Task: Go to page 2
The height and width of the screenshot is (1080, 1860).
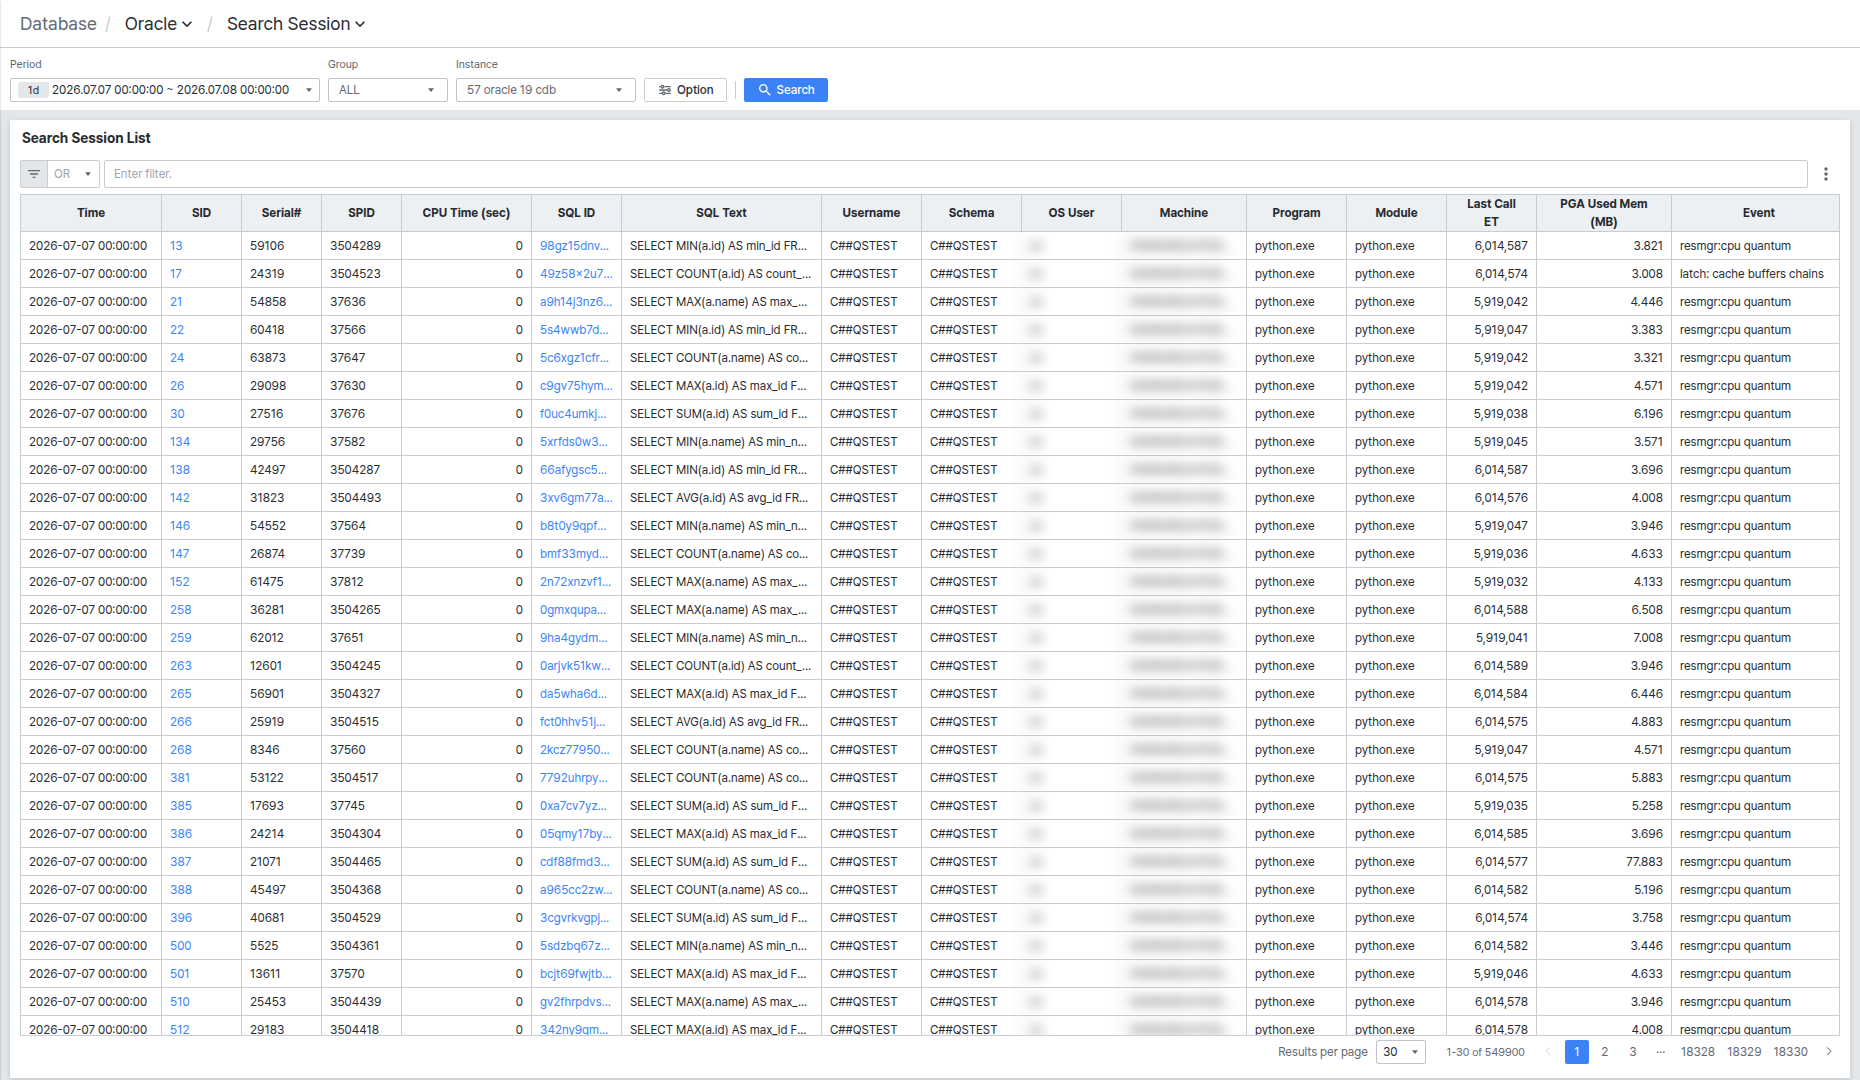Action: pyautogui.click(x=1604, y=1052)
